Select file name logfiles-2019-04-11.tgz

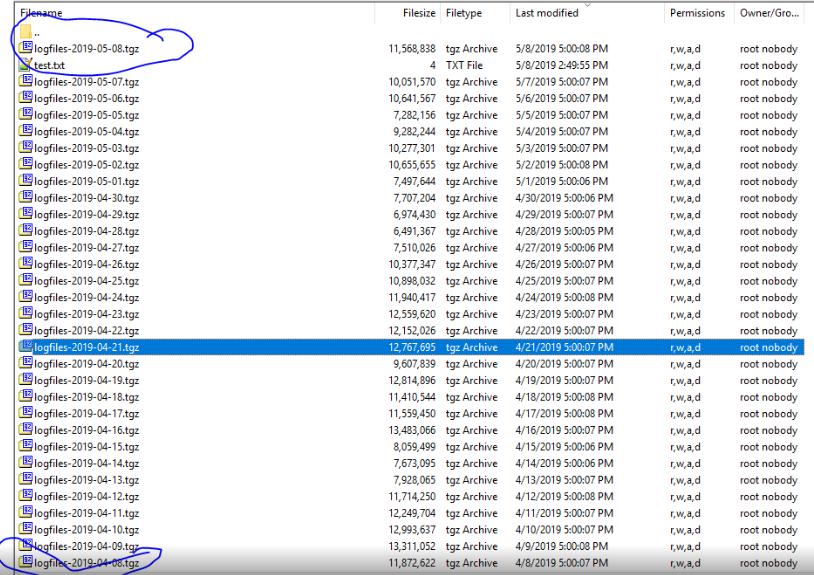point(87,513)
